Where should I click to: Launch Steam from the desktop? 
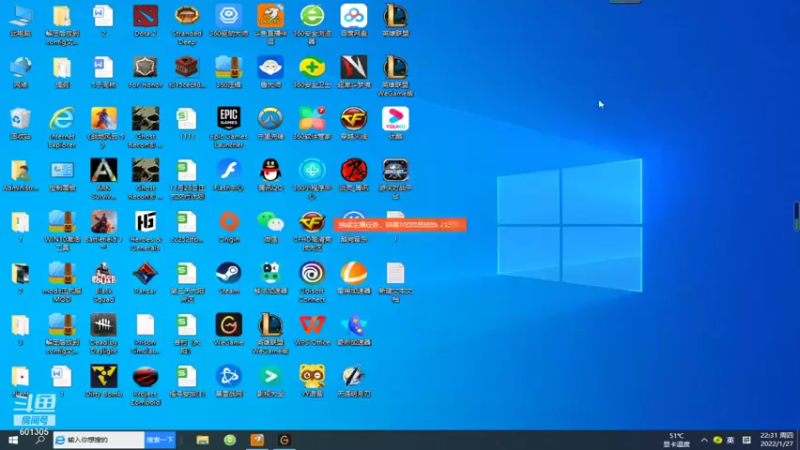pos(229,273)
